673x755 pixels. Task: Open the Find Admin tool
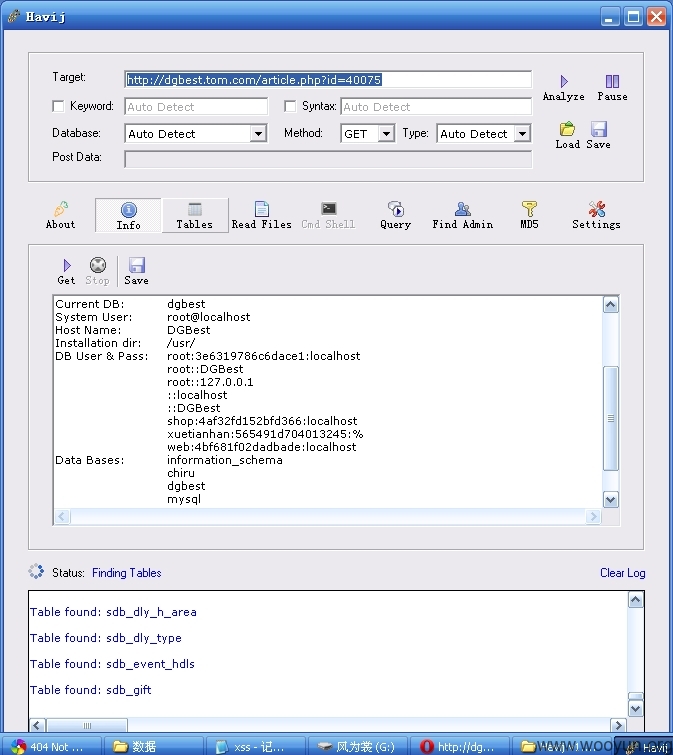coord(462,215)
